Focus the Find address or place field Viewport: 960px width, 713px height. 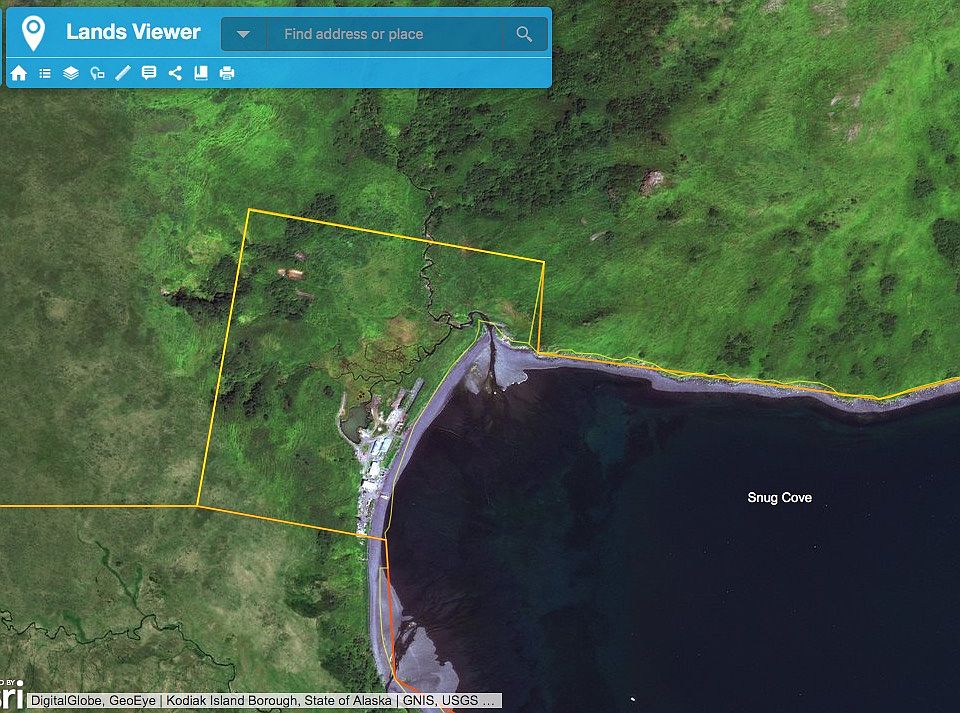(384, 34)
